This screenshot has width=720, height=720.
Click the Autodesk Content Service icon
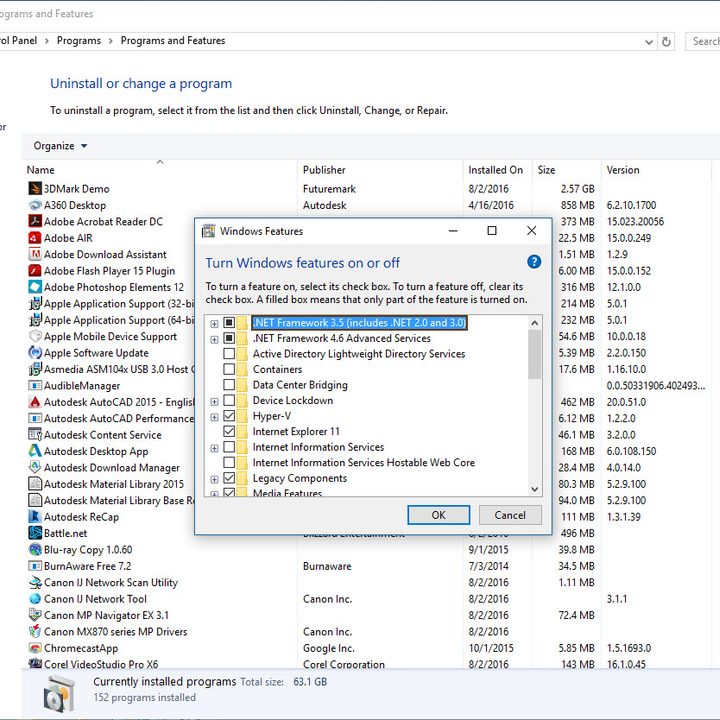click(x=35, y=434)
